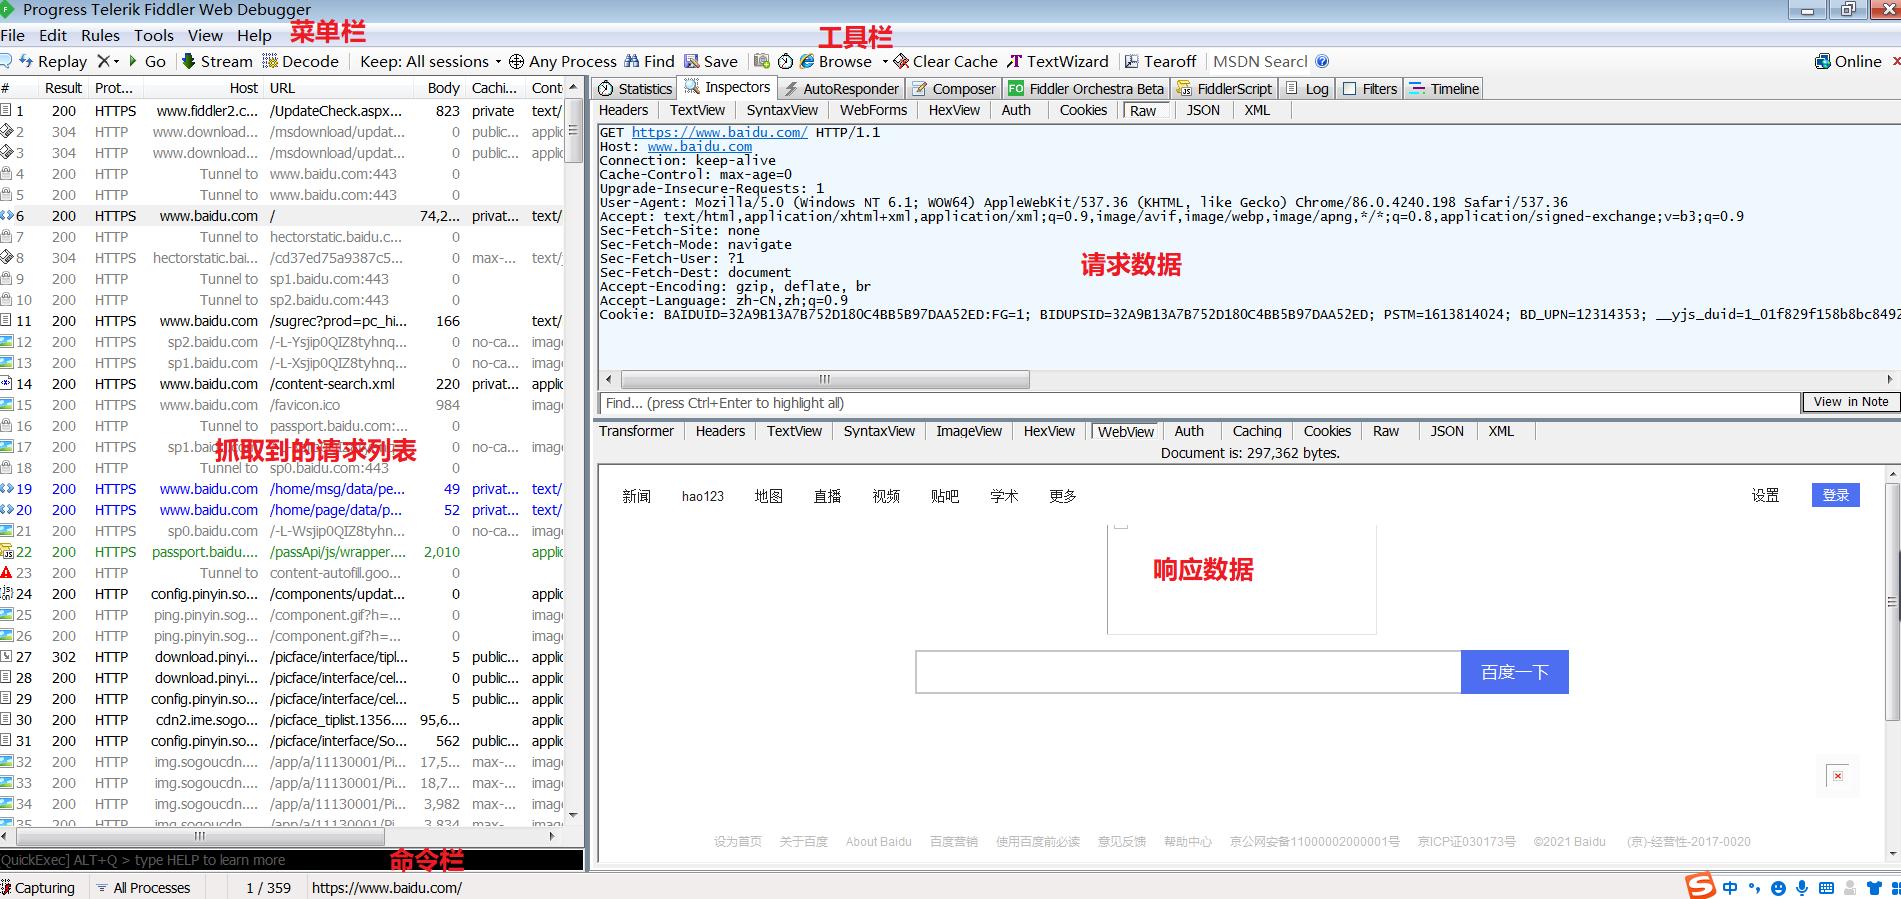This screenshot has height=899, width=1901.
Task: Click the Baidu search input box
Action: click(x=1188, y=672)
